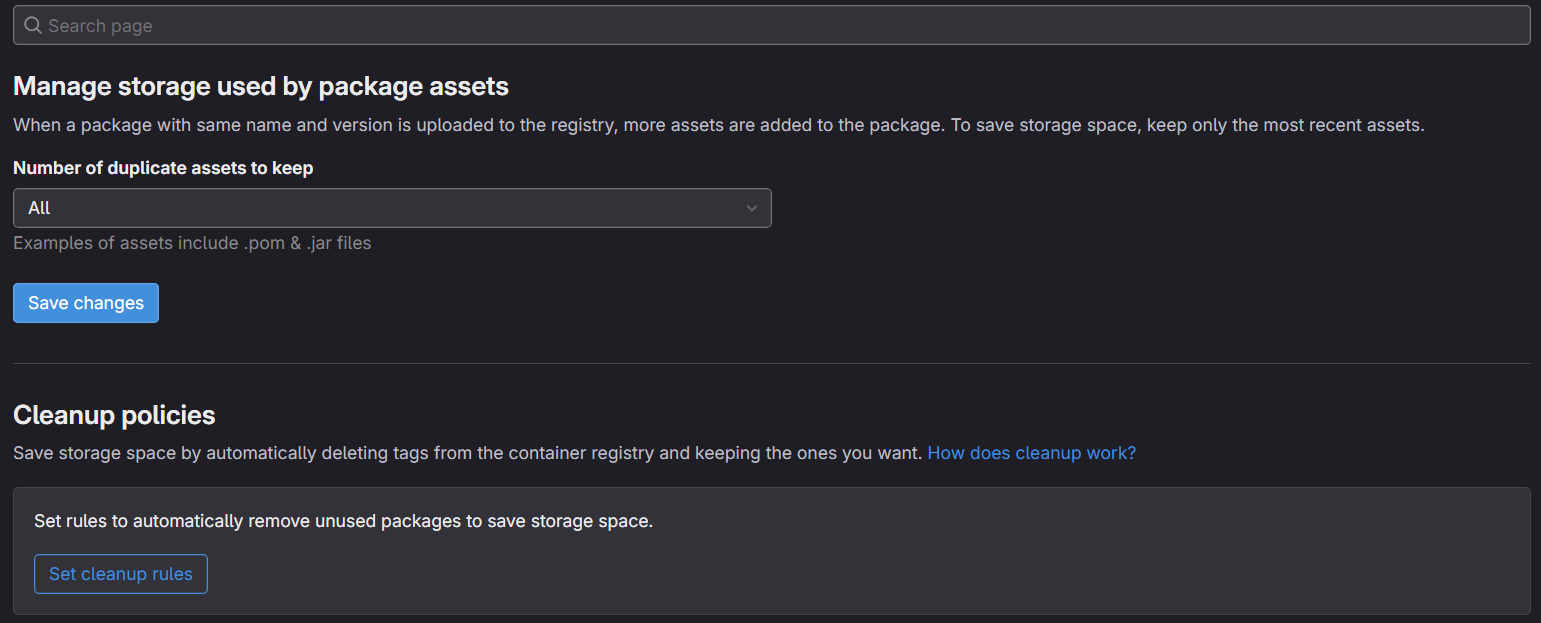Image resolution: width=1541 pixels, height=623 pixels.
Task: Select the Cleanup policies heading
Action: coord(114,415)
